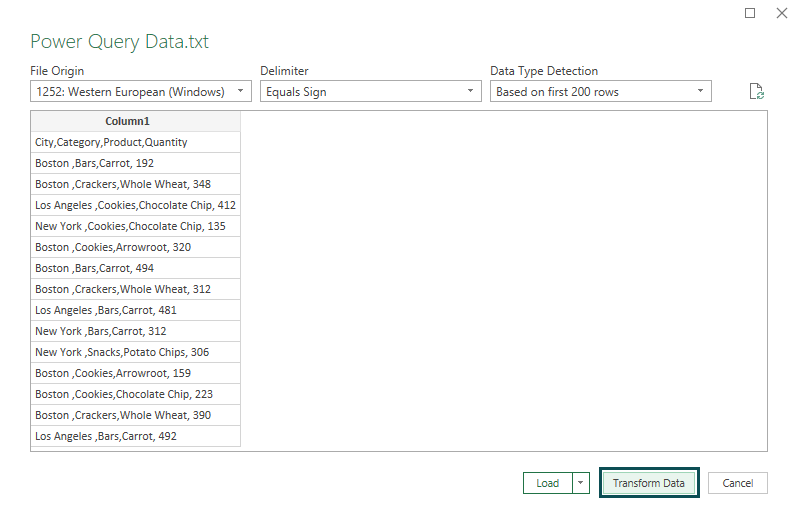Click the 'File Origin' label

[57, 71]
